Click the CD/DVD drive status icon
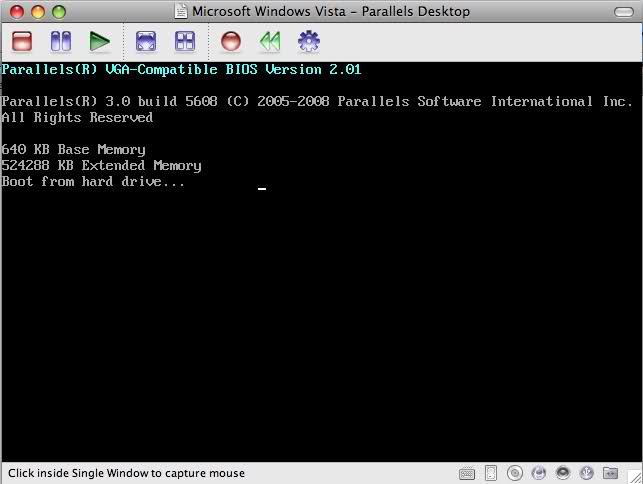The width and height of the screenshot is (643, 484). (515, 473)
